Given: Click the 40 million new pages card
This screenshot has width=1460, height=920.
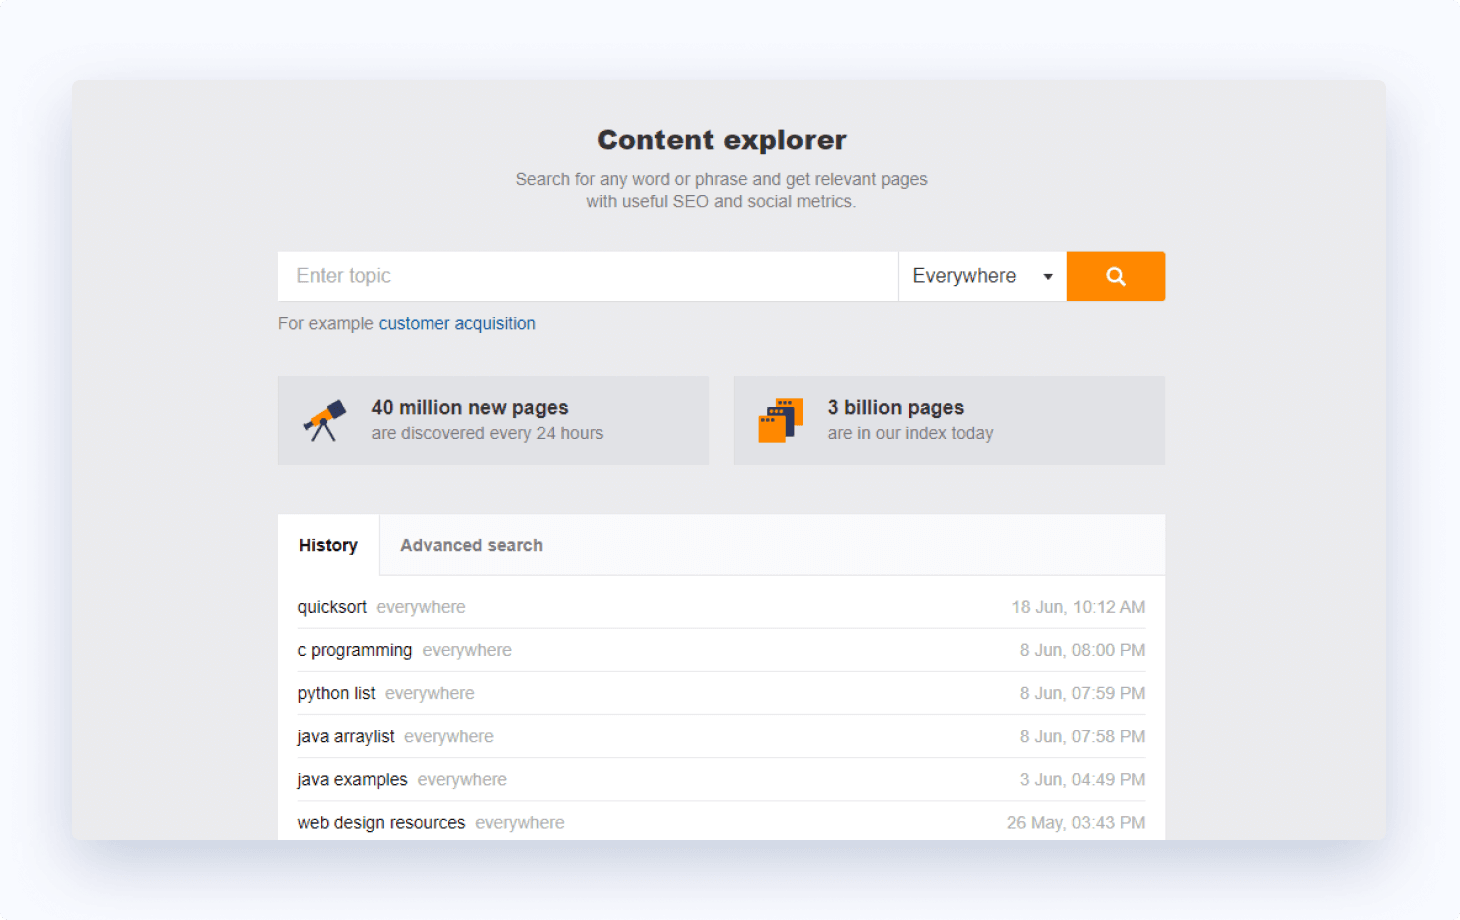Looking at the screenshot, I should coord(493,420).
